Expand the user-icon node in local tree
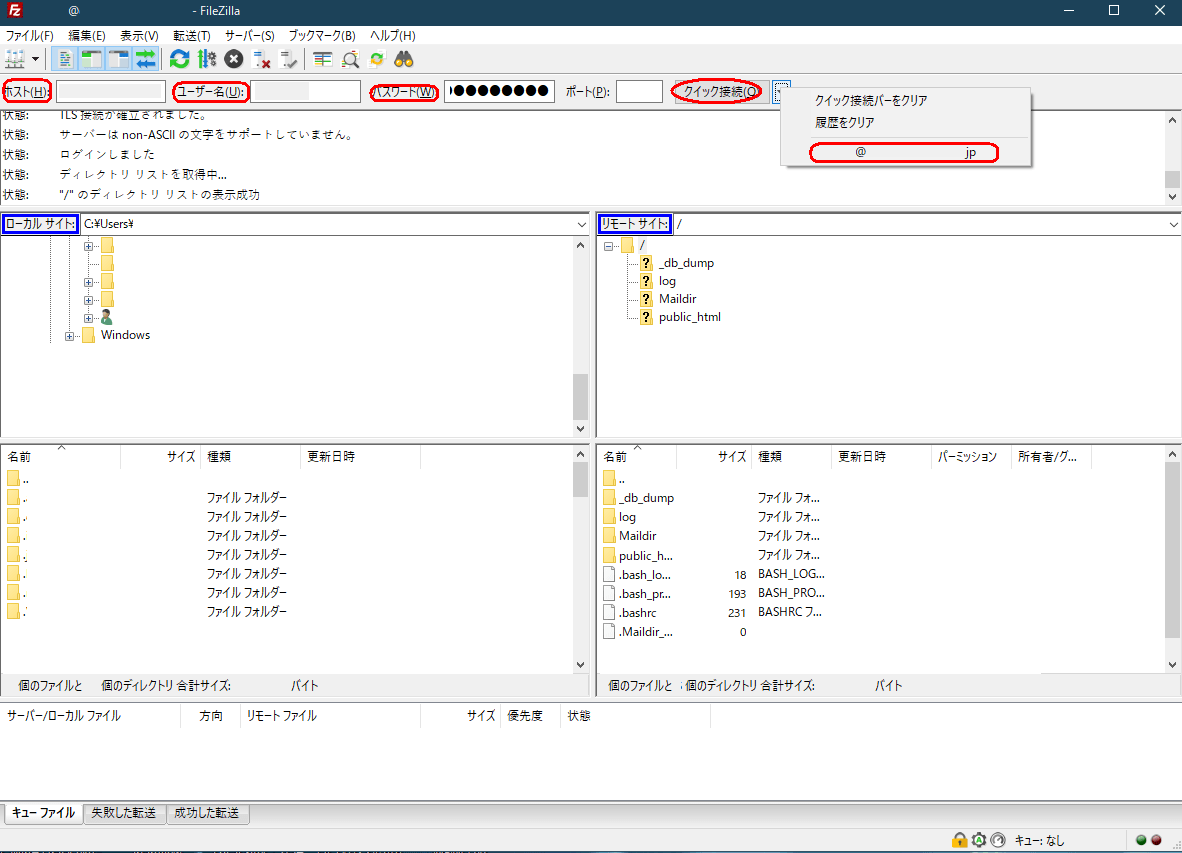This screenshot has width=1182, height=853. point(88,318)
